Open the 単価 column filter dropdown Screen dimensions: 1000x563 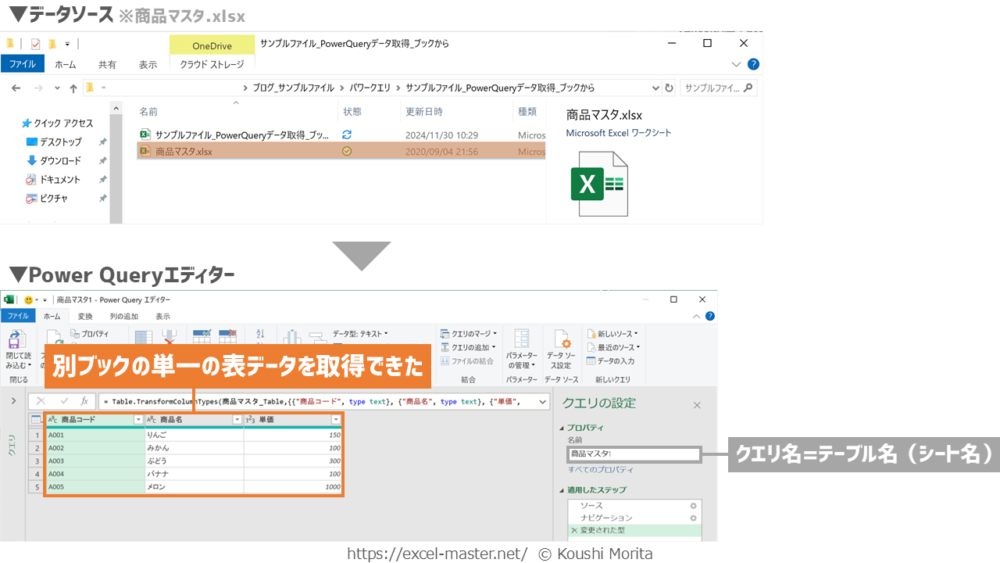click(x=336, y=420)
